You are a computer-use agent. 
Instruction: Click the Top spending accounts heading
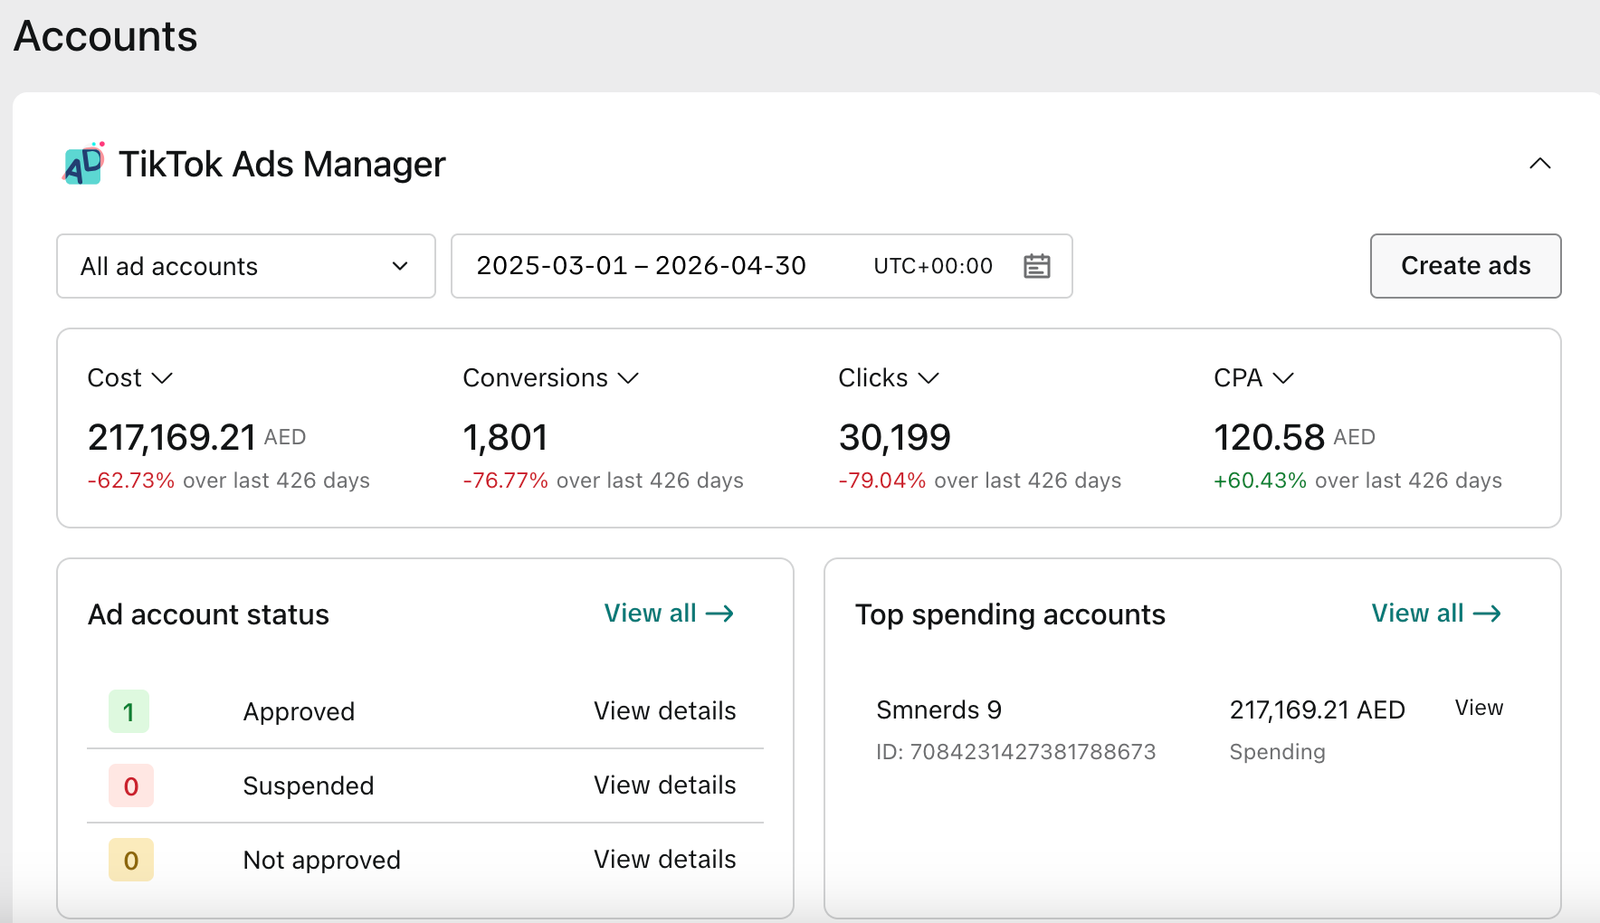[1010, 614]
